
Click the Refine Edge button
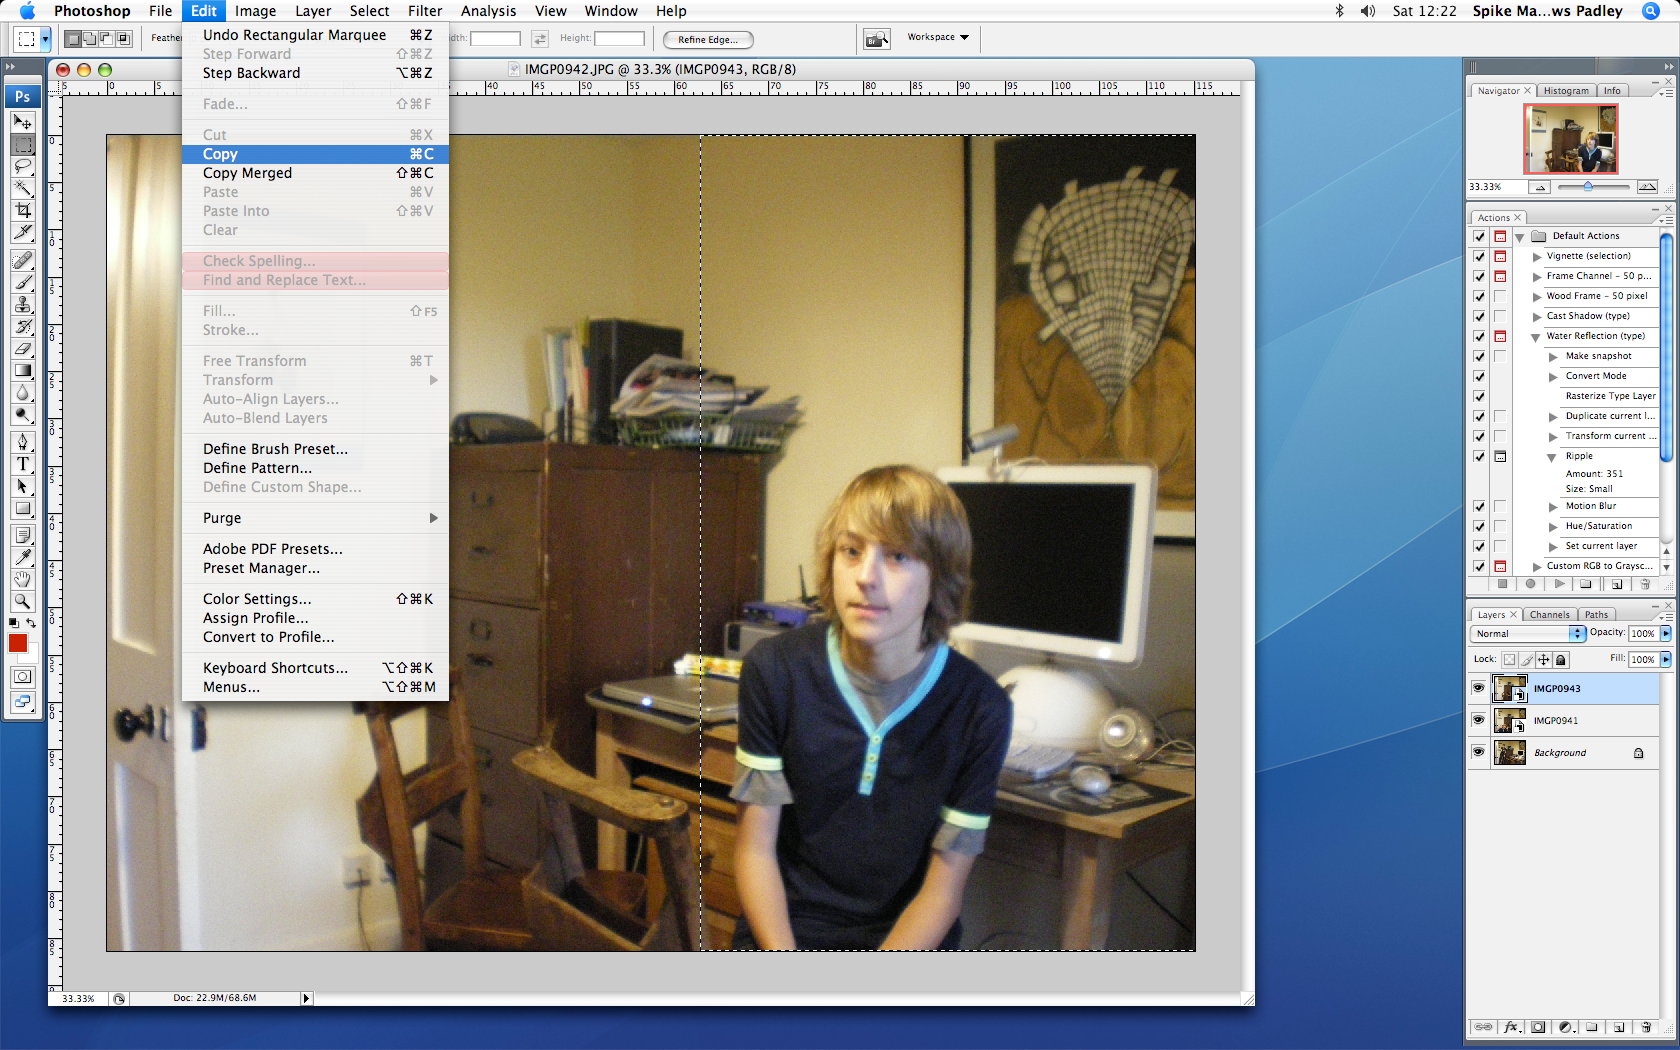(707, 40)
